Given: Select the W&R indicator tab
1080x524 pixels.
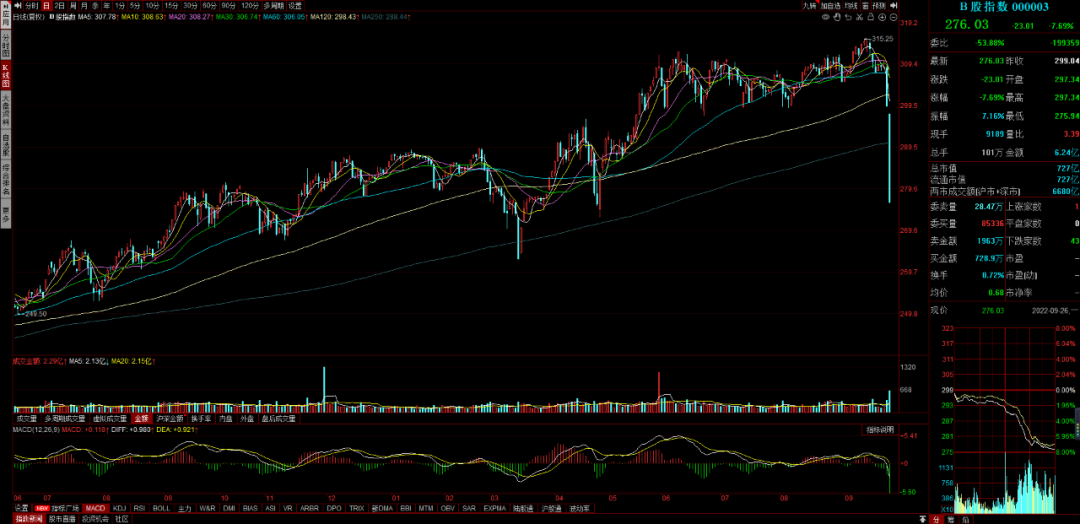Looking at the screenshot, I should [x=207, y=508].
